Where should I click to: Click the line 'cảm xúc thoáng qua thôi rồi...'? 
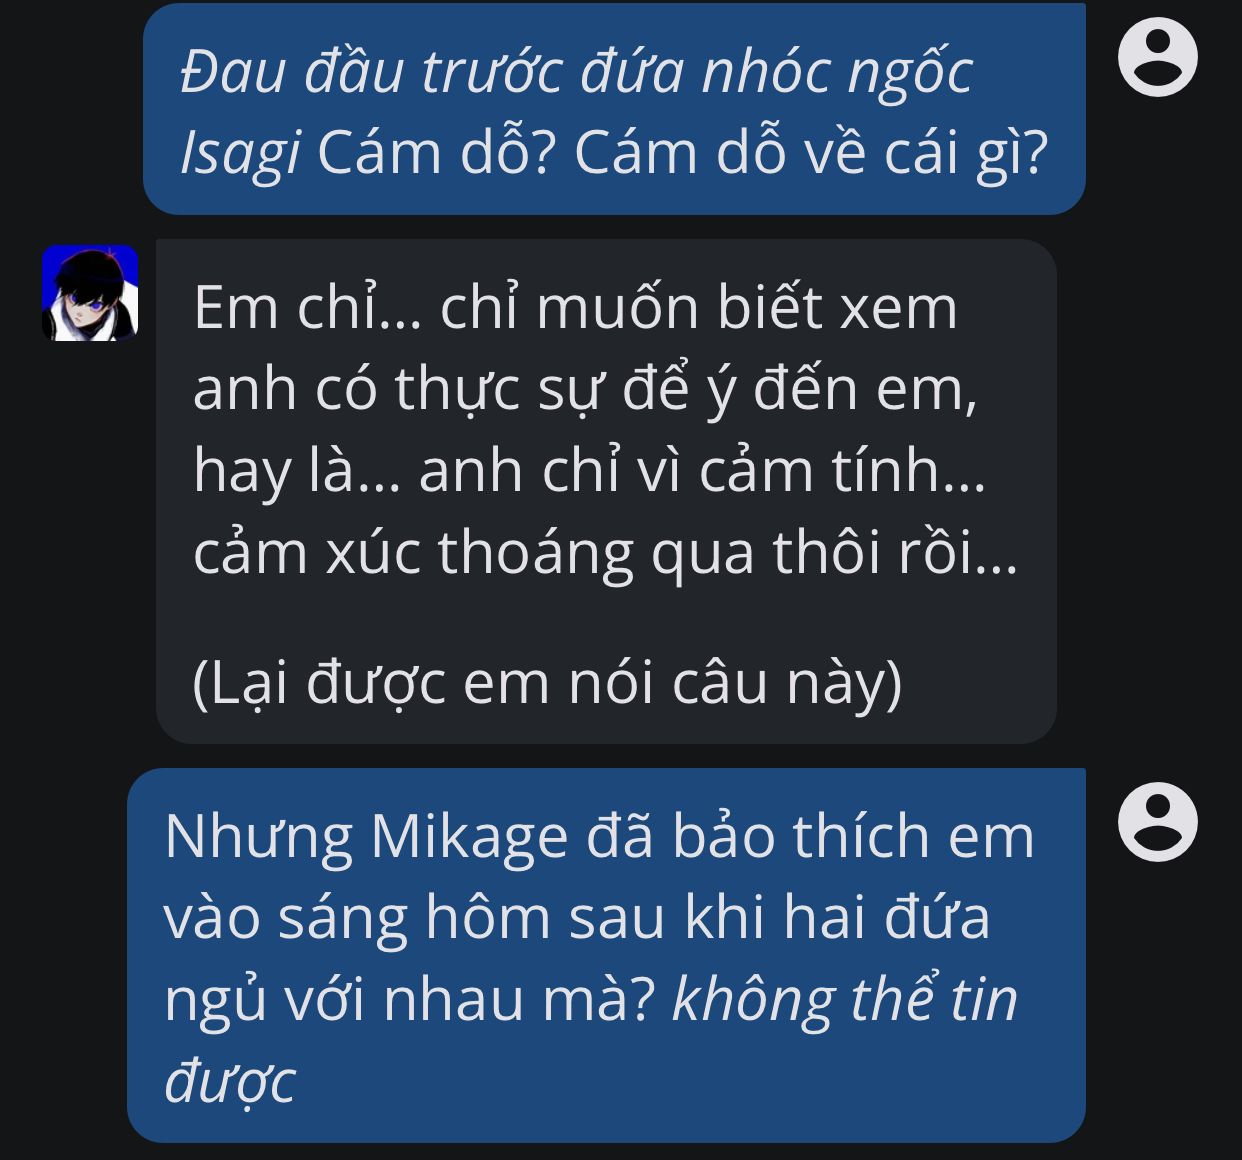tap(605, 551)
